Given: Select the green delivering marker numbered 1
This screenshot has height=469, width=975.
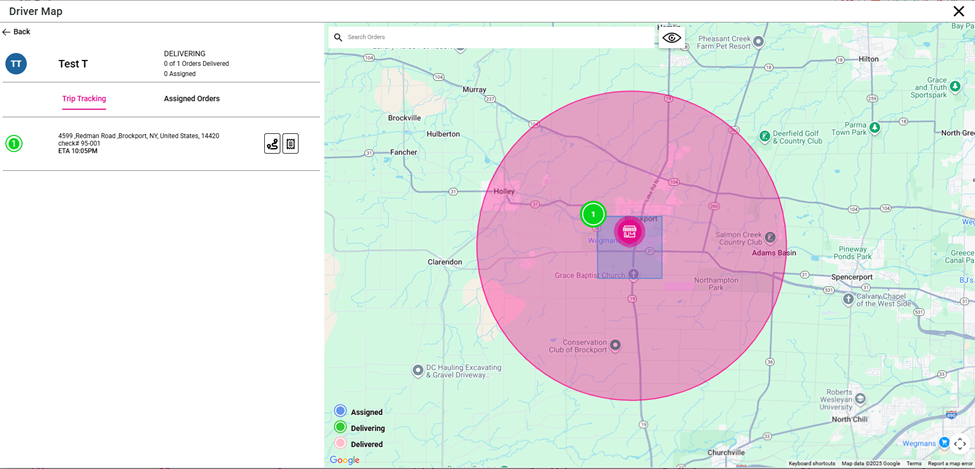Looking at the screenshot, I should point(593,214).
